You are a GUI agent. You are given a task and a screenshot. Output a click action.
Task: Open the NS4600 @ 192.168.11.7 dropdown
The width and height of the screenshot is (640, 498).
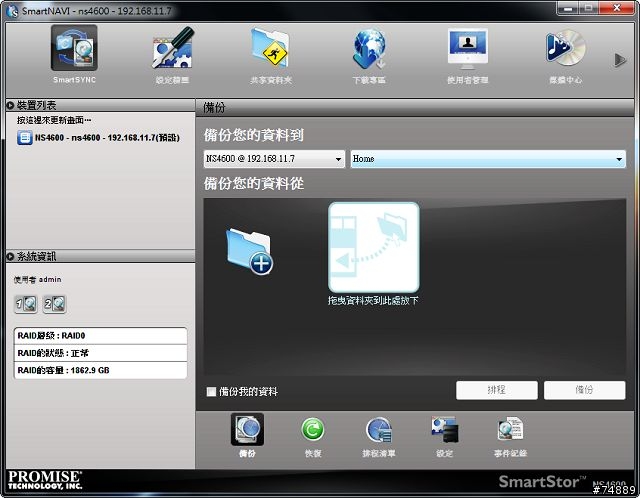click(274, 159)
